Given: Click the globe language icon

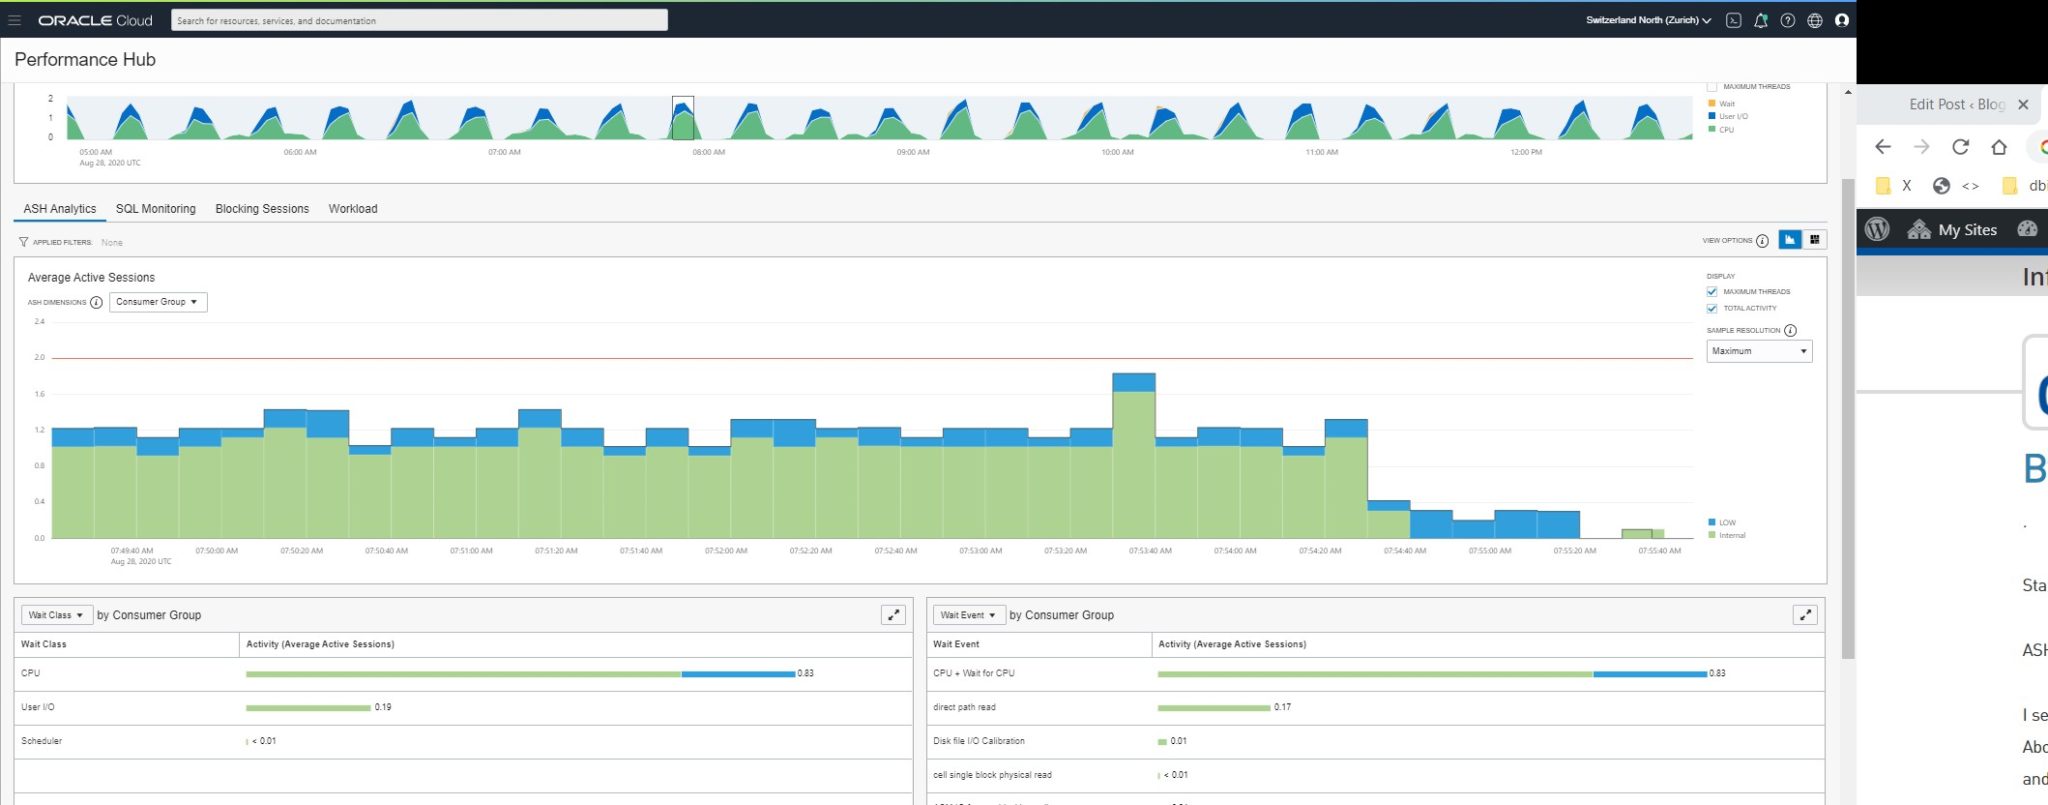Looking at the screenshot, I should pyautogui.click(x=1815, y=20).
